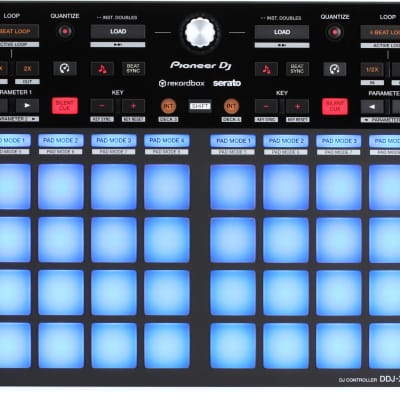The height and width of the screenshot is (400, 400).
Task: Trigger bottom-row pad under left deck PAD MODE 3
Action: click(x=114, y=346)
